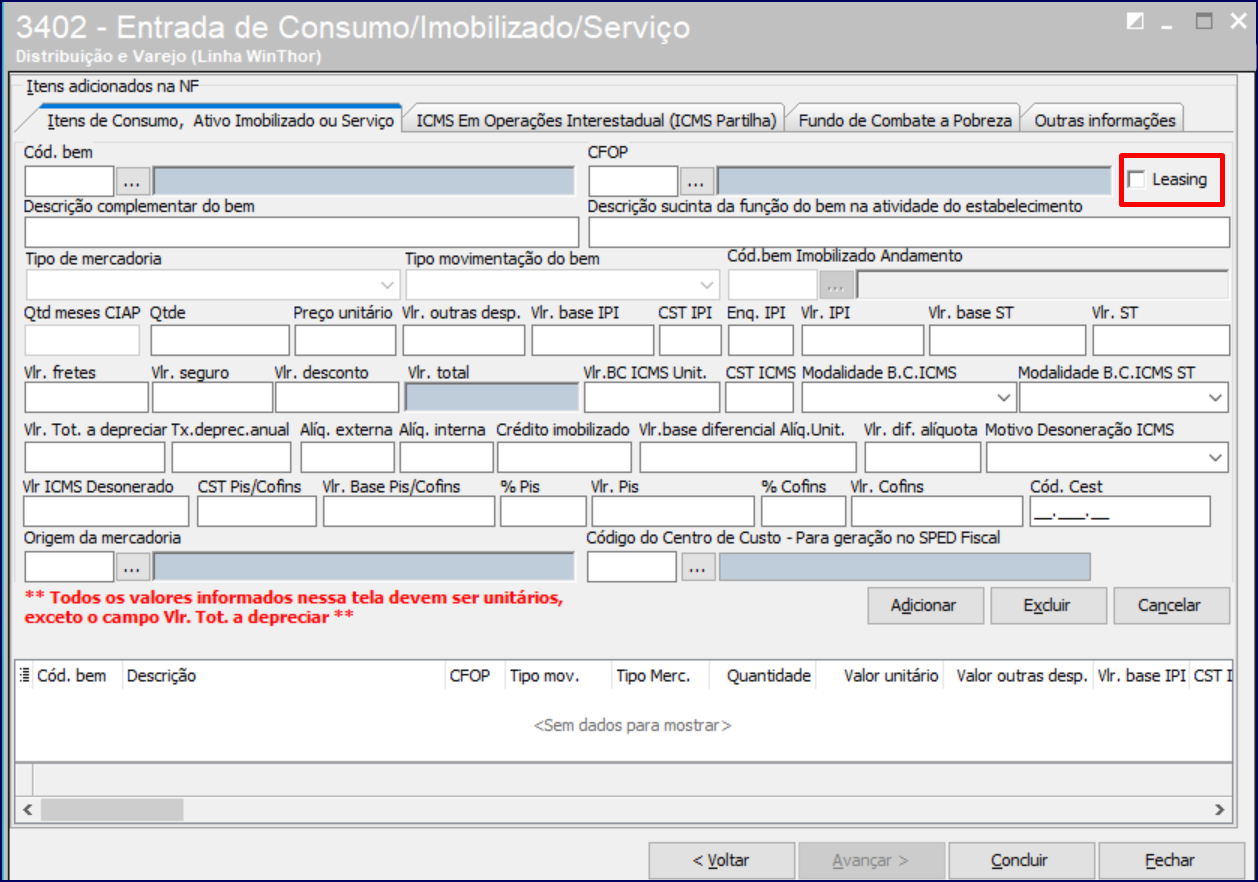
Task: Click the Quantidade column header
Action: click(762, 676)
